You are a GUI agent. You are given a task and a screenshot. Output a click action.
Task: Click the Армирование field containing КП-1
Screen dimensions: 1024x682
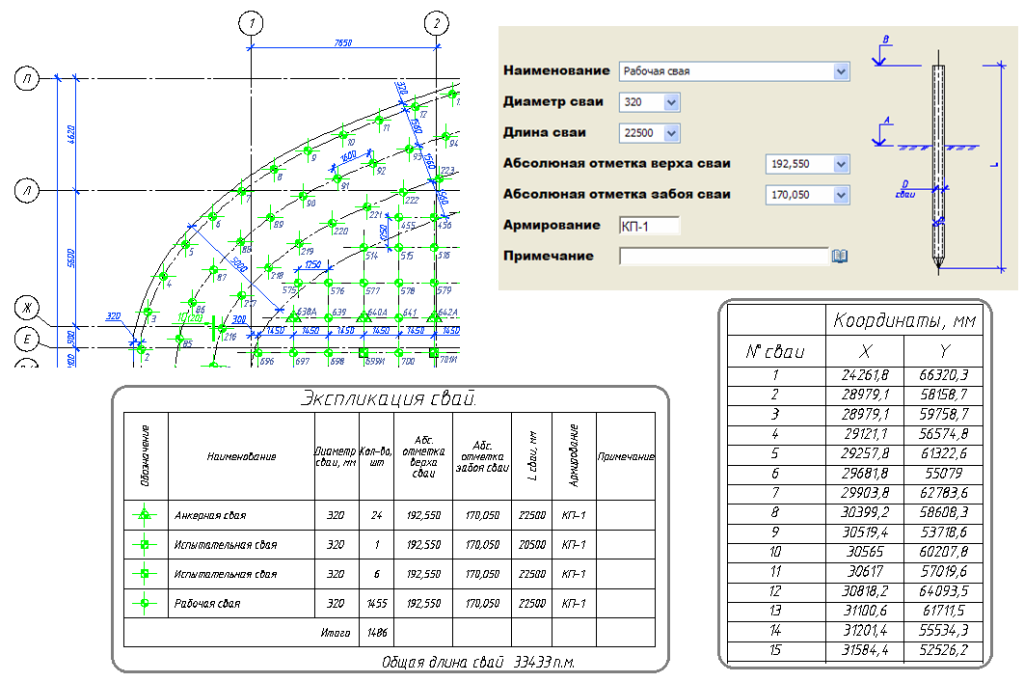click(649, 226)
